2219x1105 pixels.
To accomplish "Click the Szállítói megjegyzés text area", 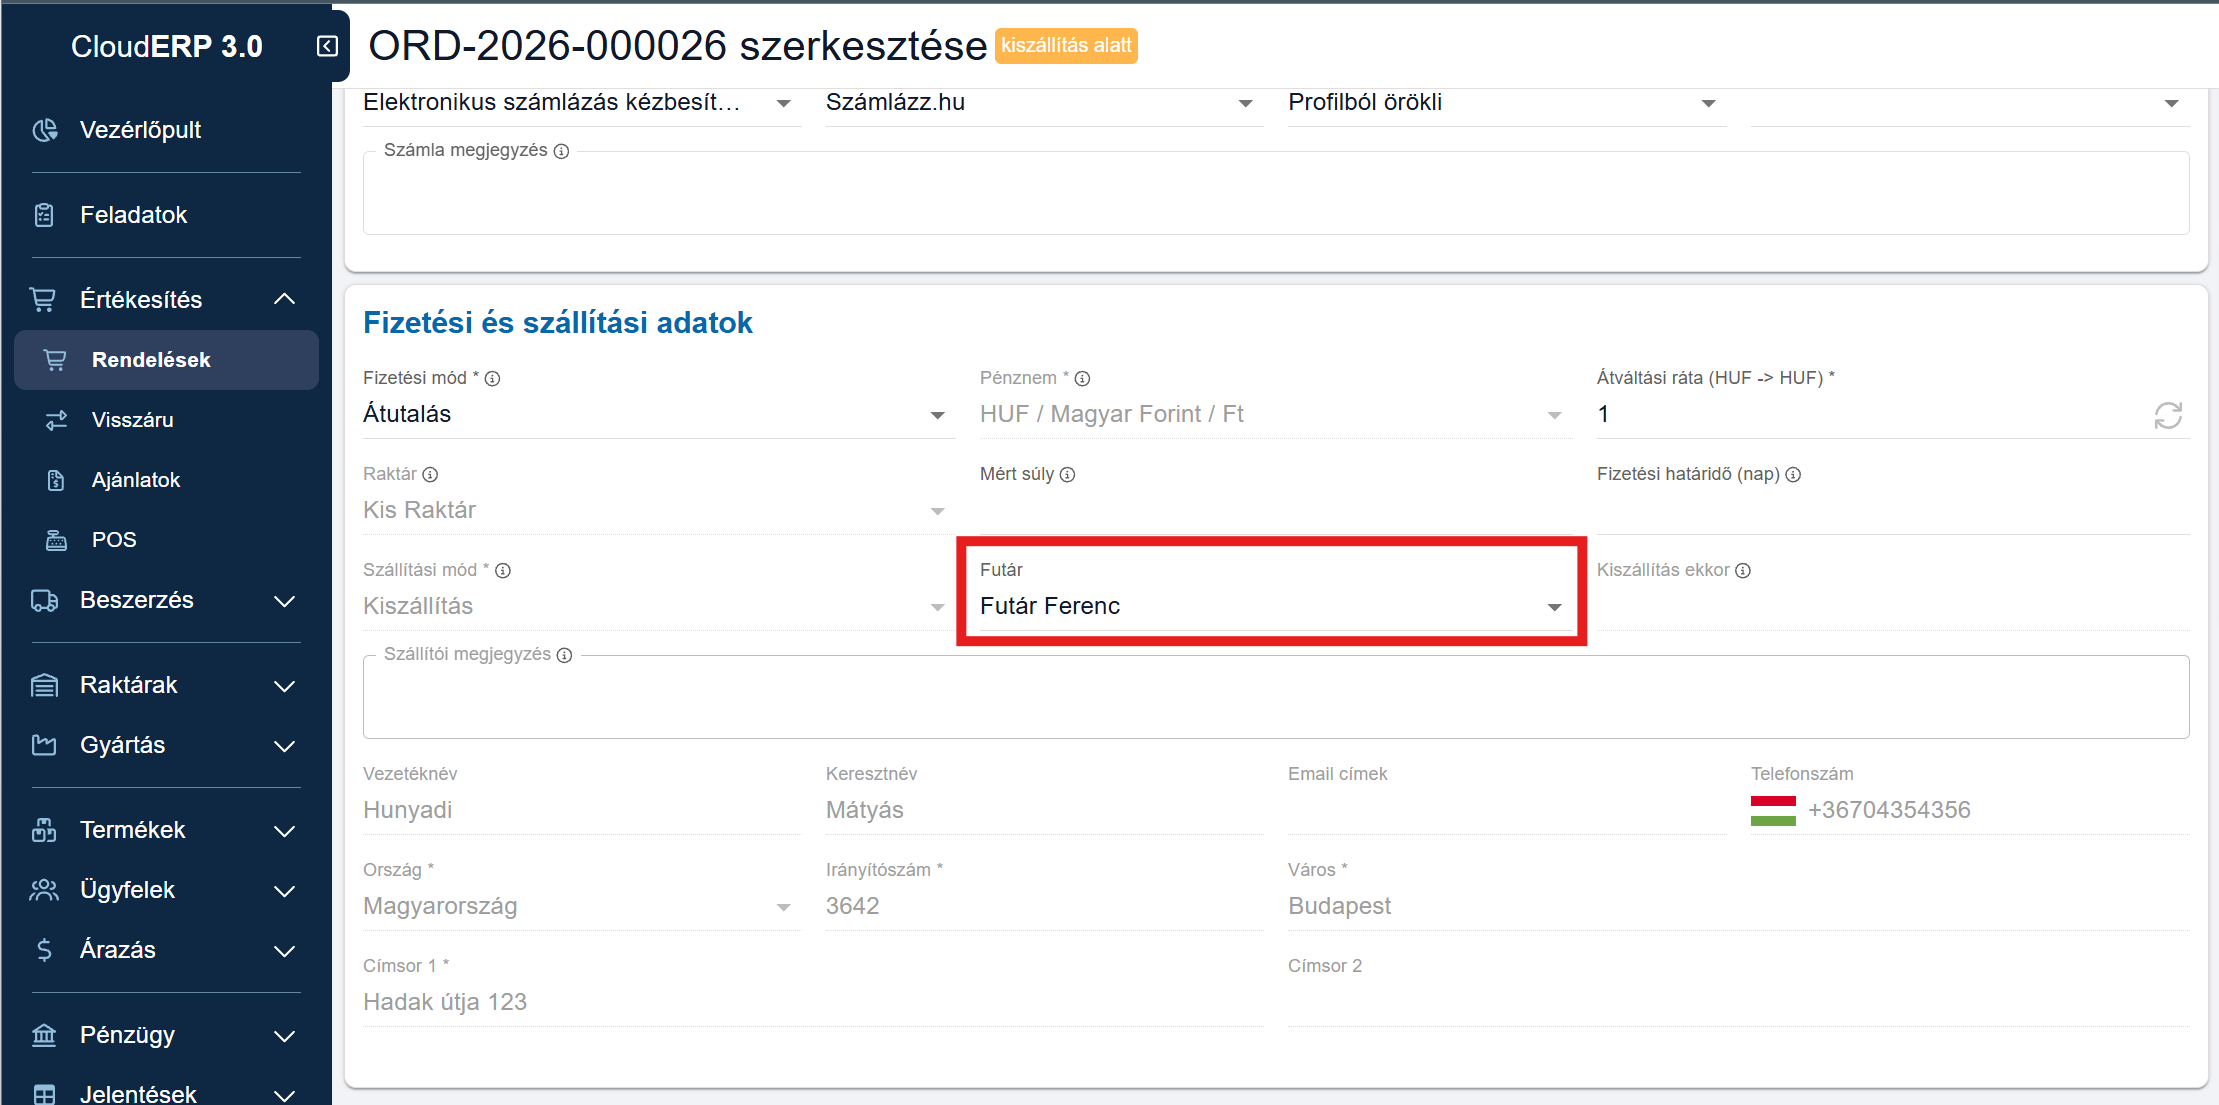I will 1275,700.
